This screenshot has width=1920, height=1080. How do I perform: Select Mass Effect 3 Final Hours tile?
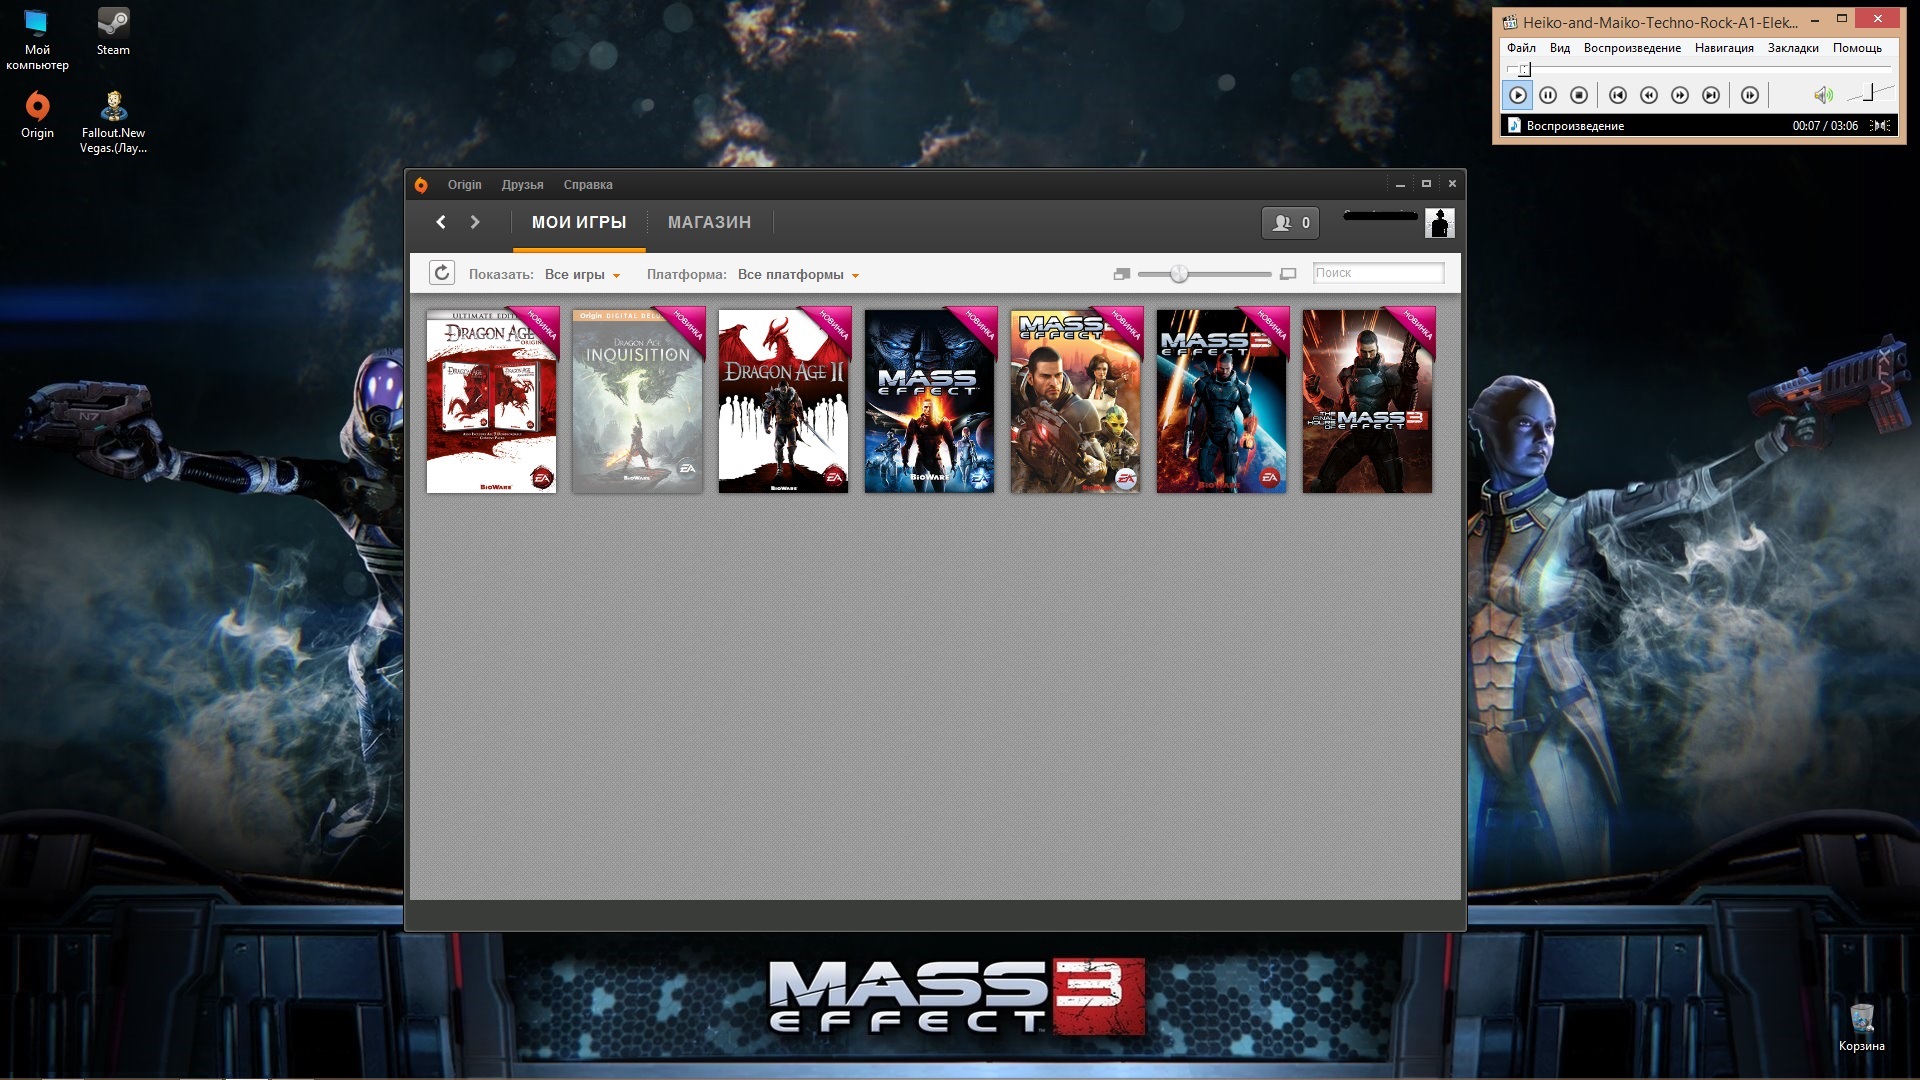tap(1367, 400)
